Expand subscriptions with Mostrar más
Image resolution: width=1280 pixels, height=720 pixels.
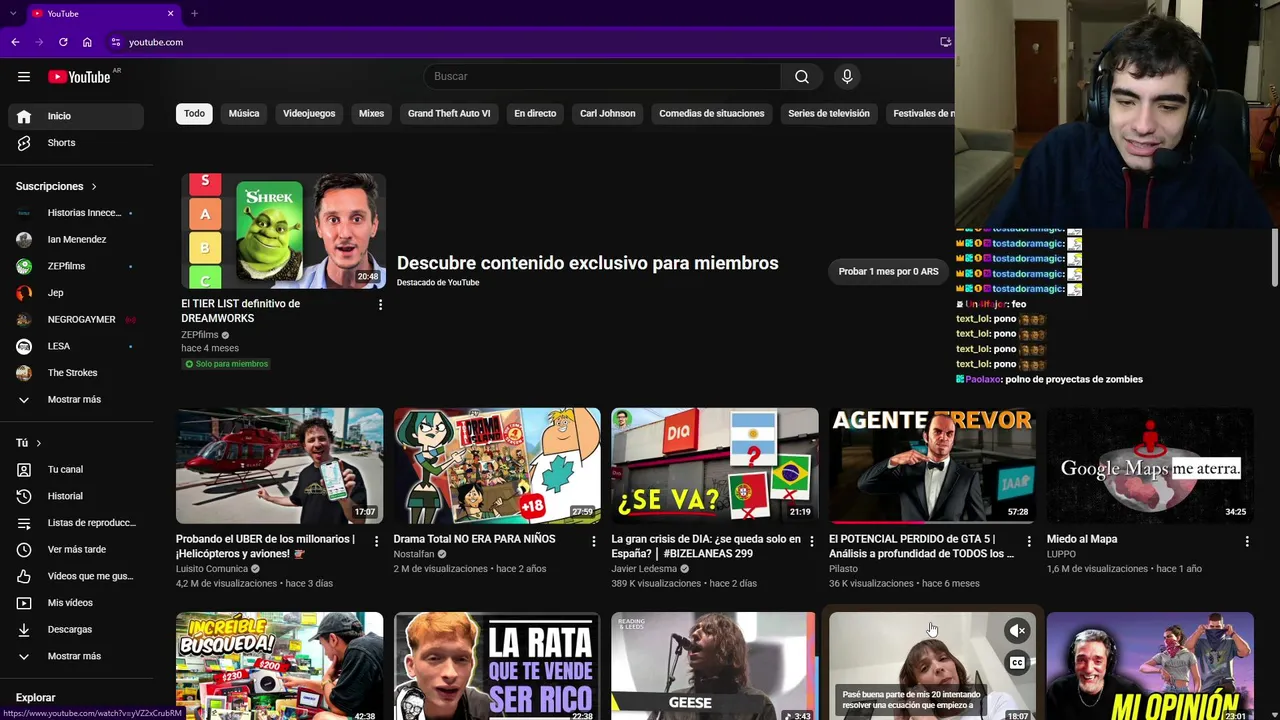(76, 399)
